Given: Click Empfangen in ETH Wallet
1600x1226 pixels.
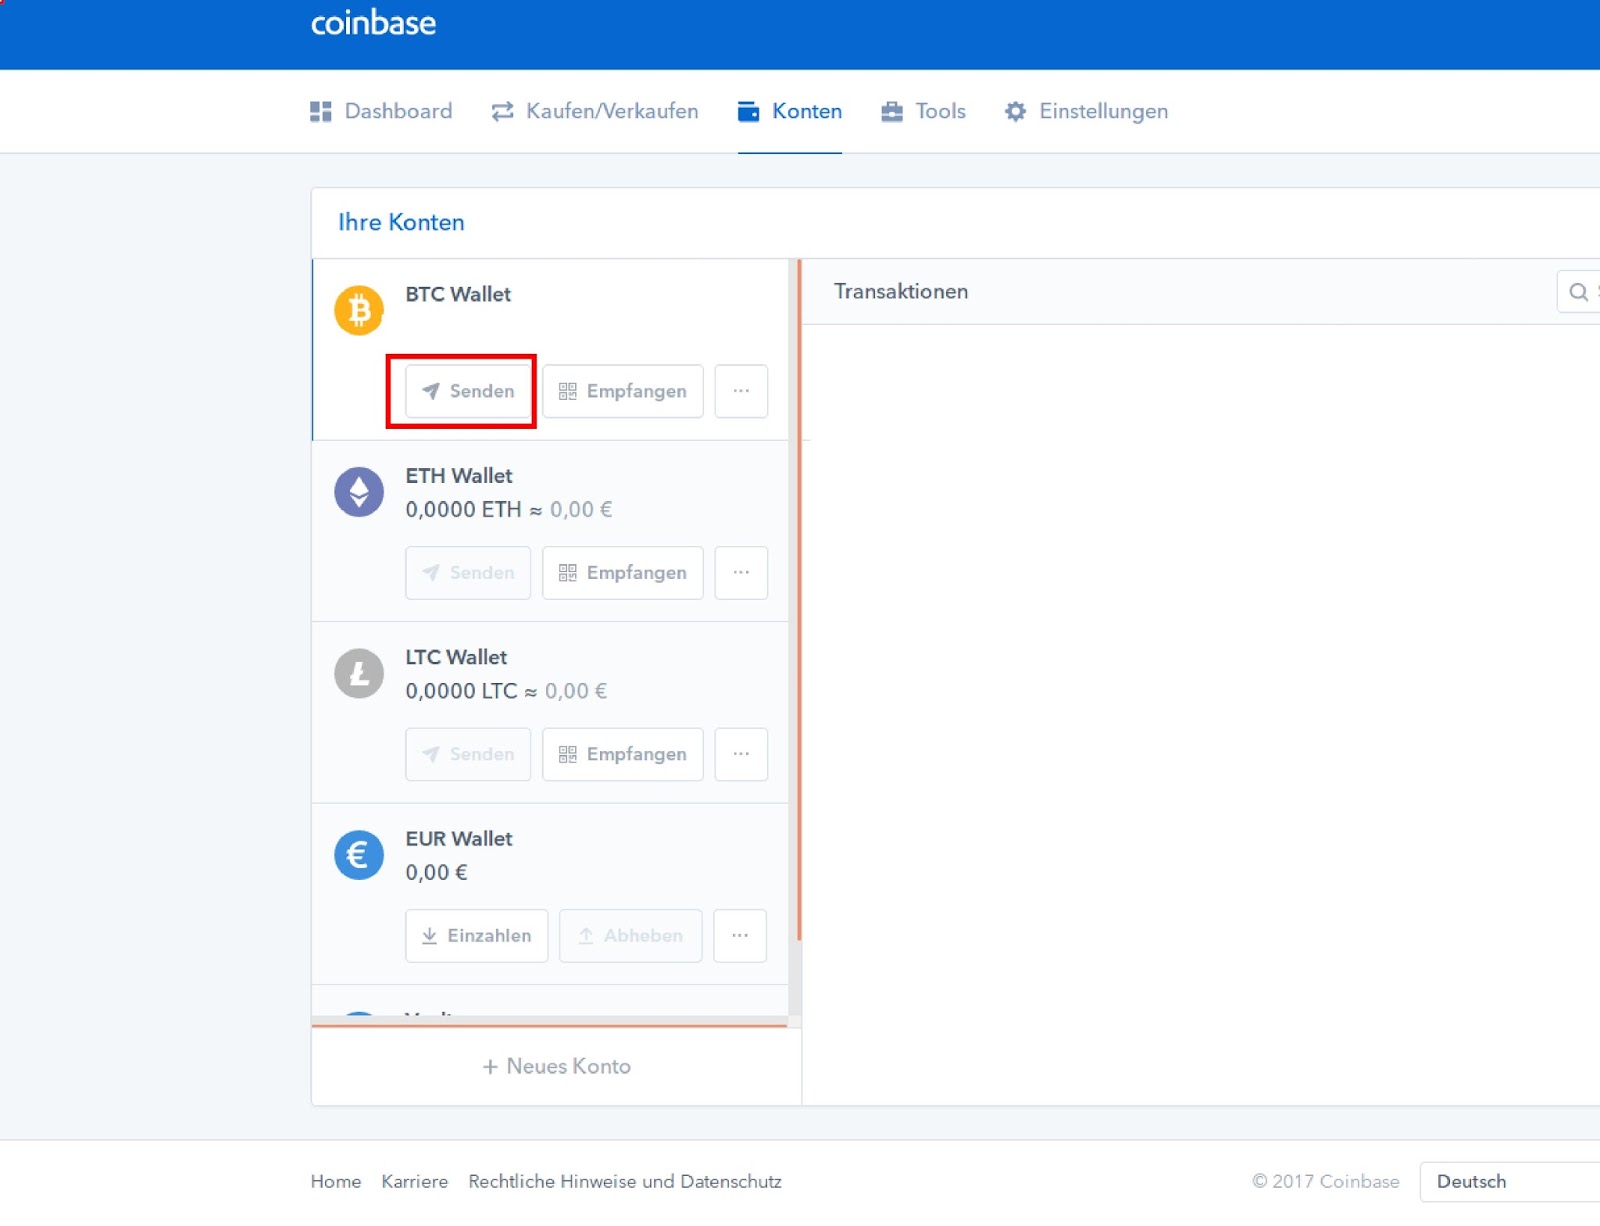Looking at the screenshot, I should (623, 573).
